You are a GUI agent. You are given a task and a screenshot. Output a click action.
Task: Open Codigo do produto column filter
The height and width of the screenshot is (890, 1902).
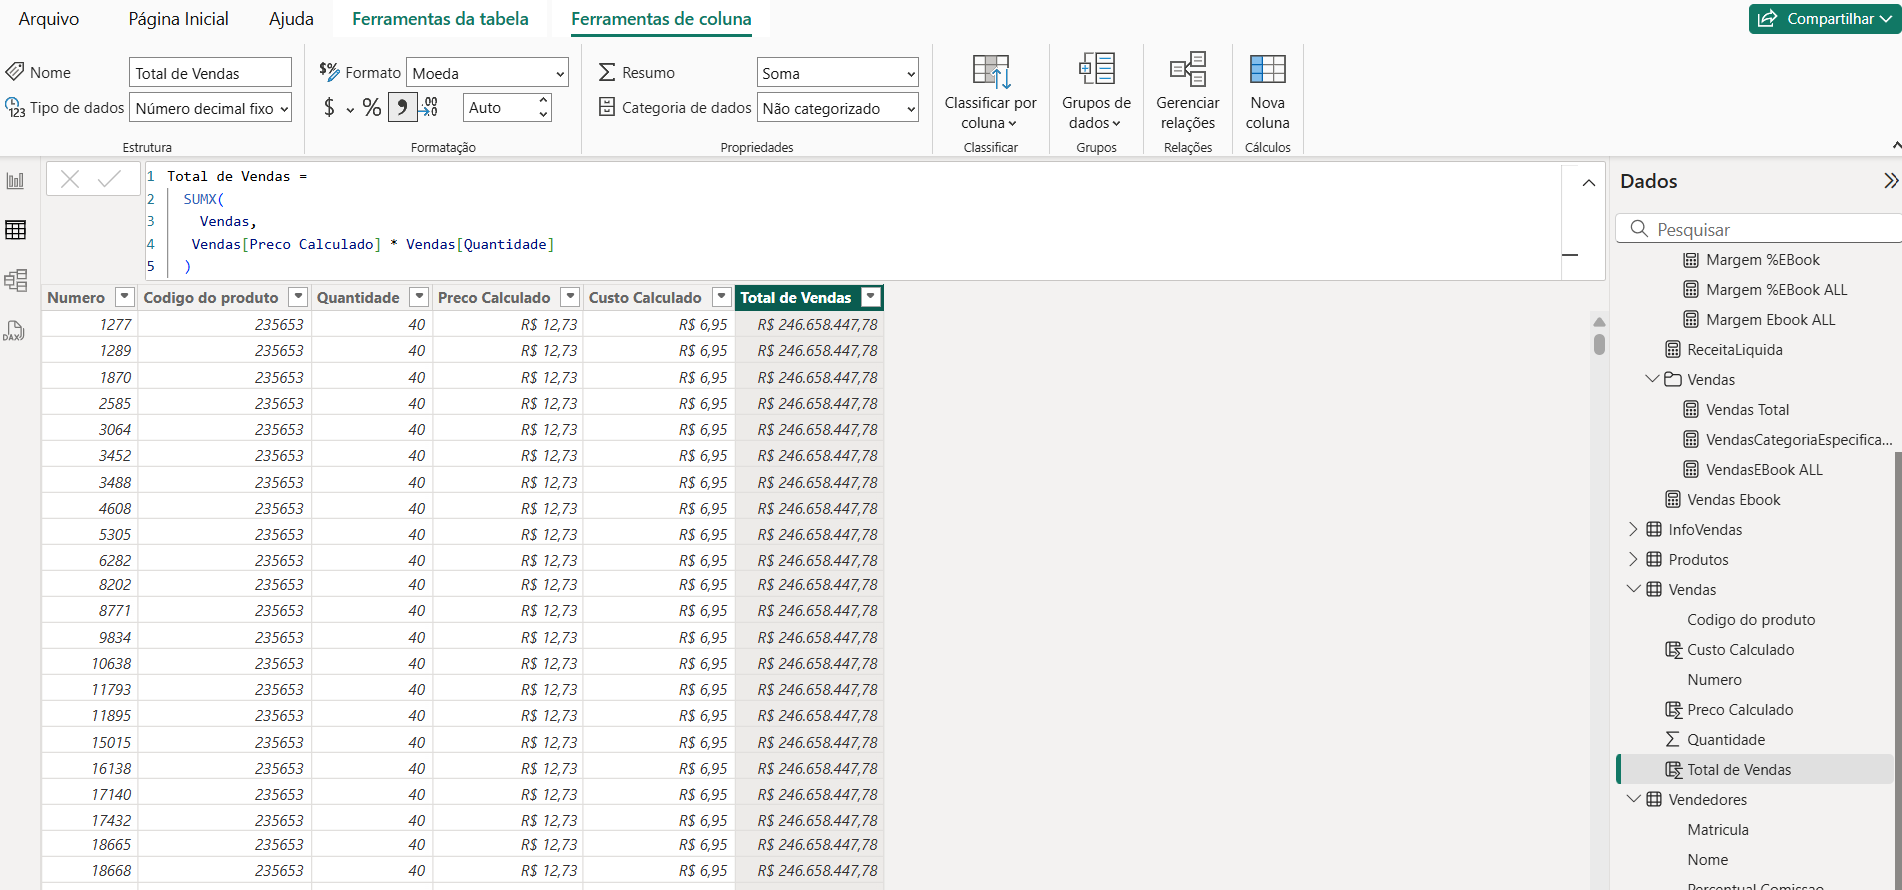pyautogui.click(x=298, y=297)
